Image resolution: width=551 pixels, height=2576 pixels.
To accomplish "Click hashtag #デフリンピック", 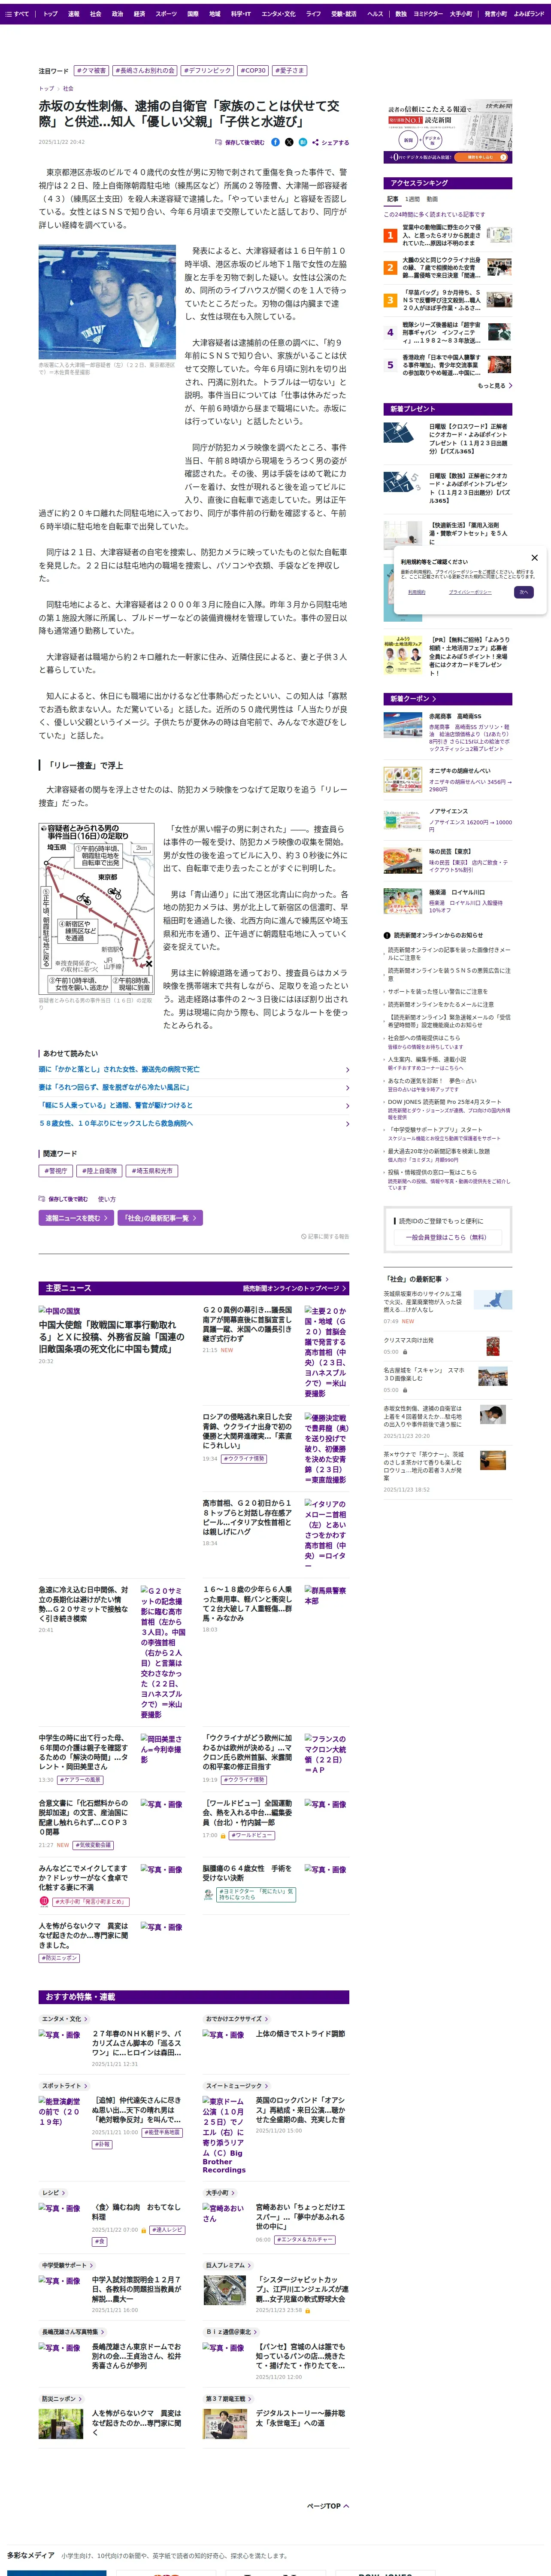I will click(207, 71).
